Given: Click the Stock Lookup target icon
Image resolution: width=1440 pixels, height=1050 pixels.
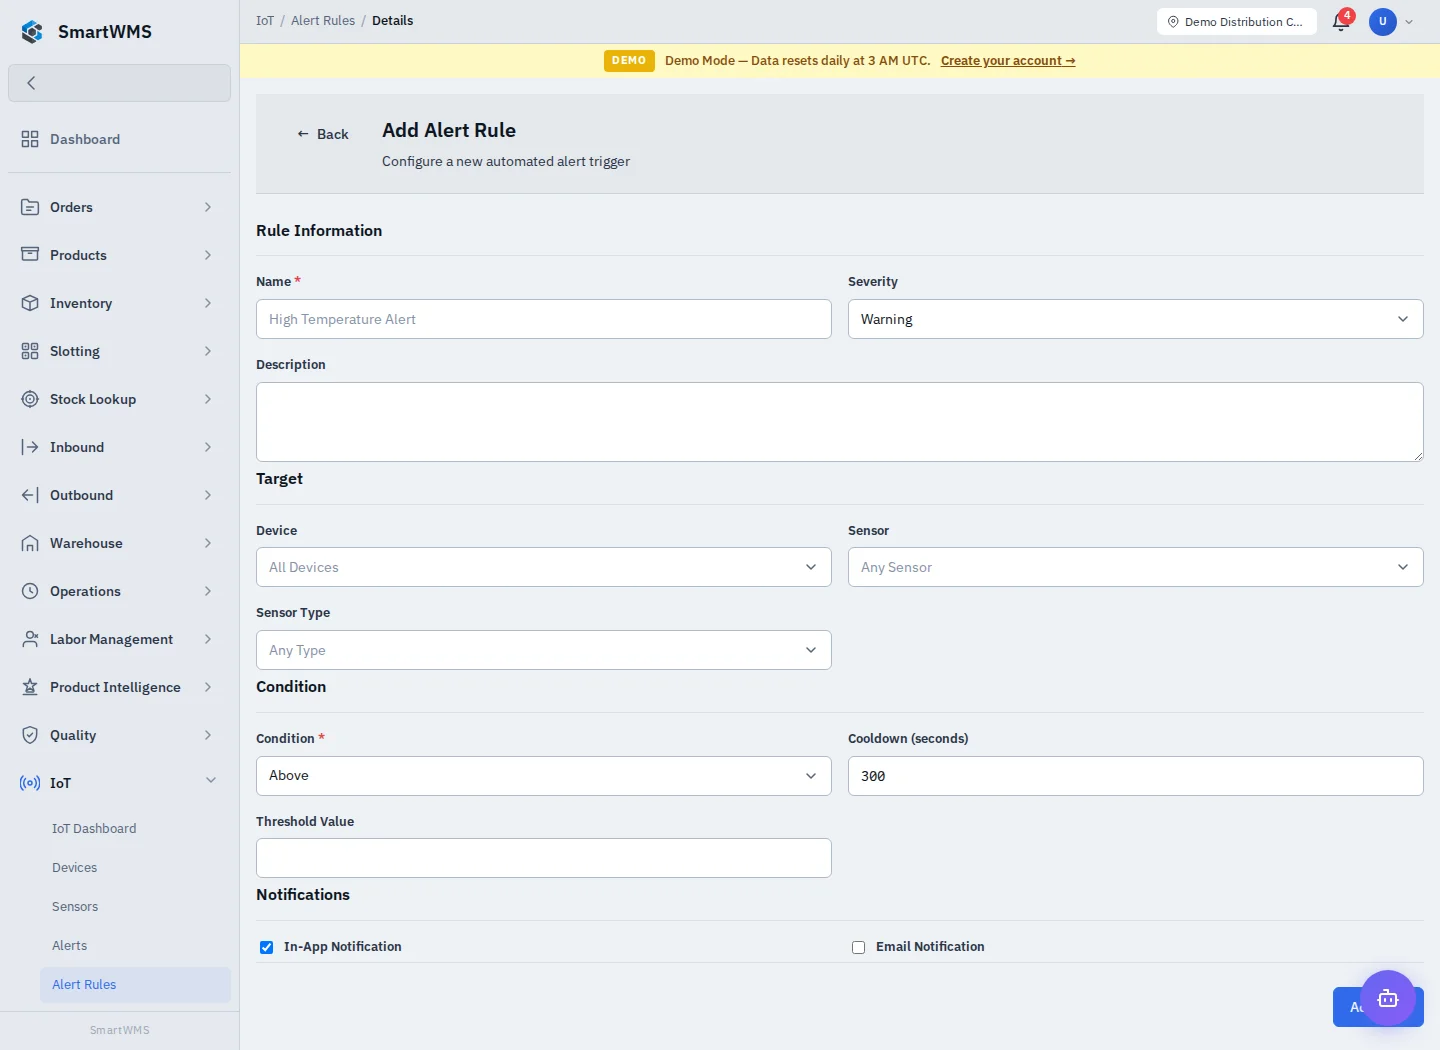Looking at the screenshot, I should [x=30, y=399].
